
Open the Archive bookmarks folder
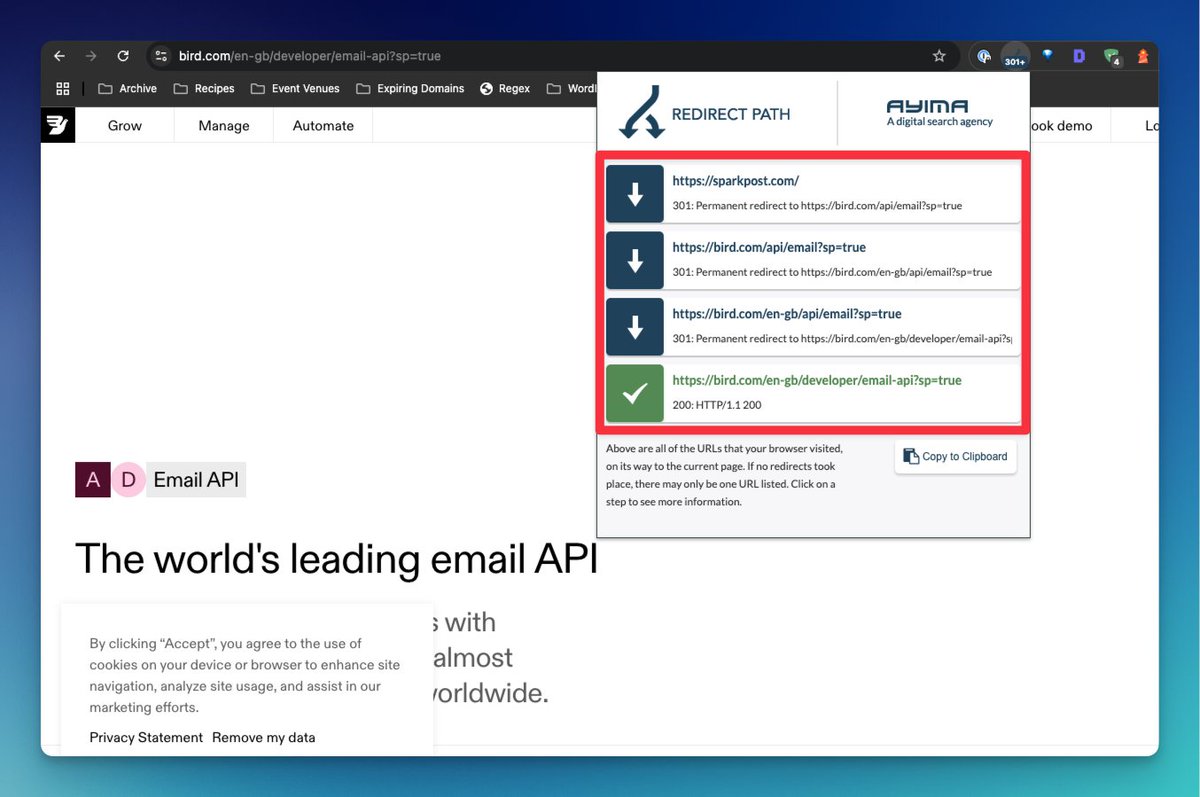coord(127,88)
